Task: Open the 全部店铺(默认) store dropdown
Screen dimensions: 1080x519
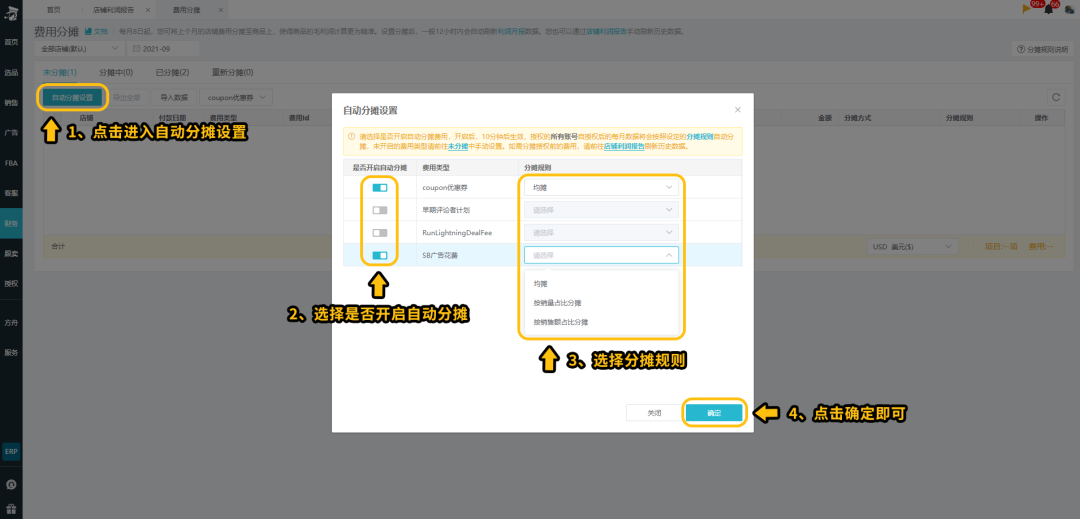Action: (78, 49)
